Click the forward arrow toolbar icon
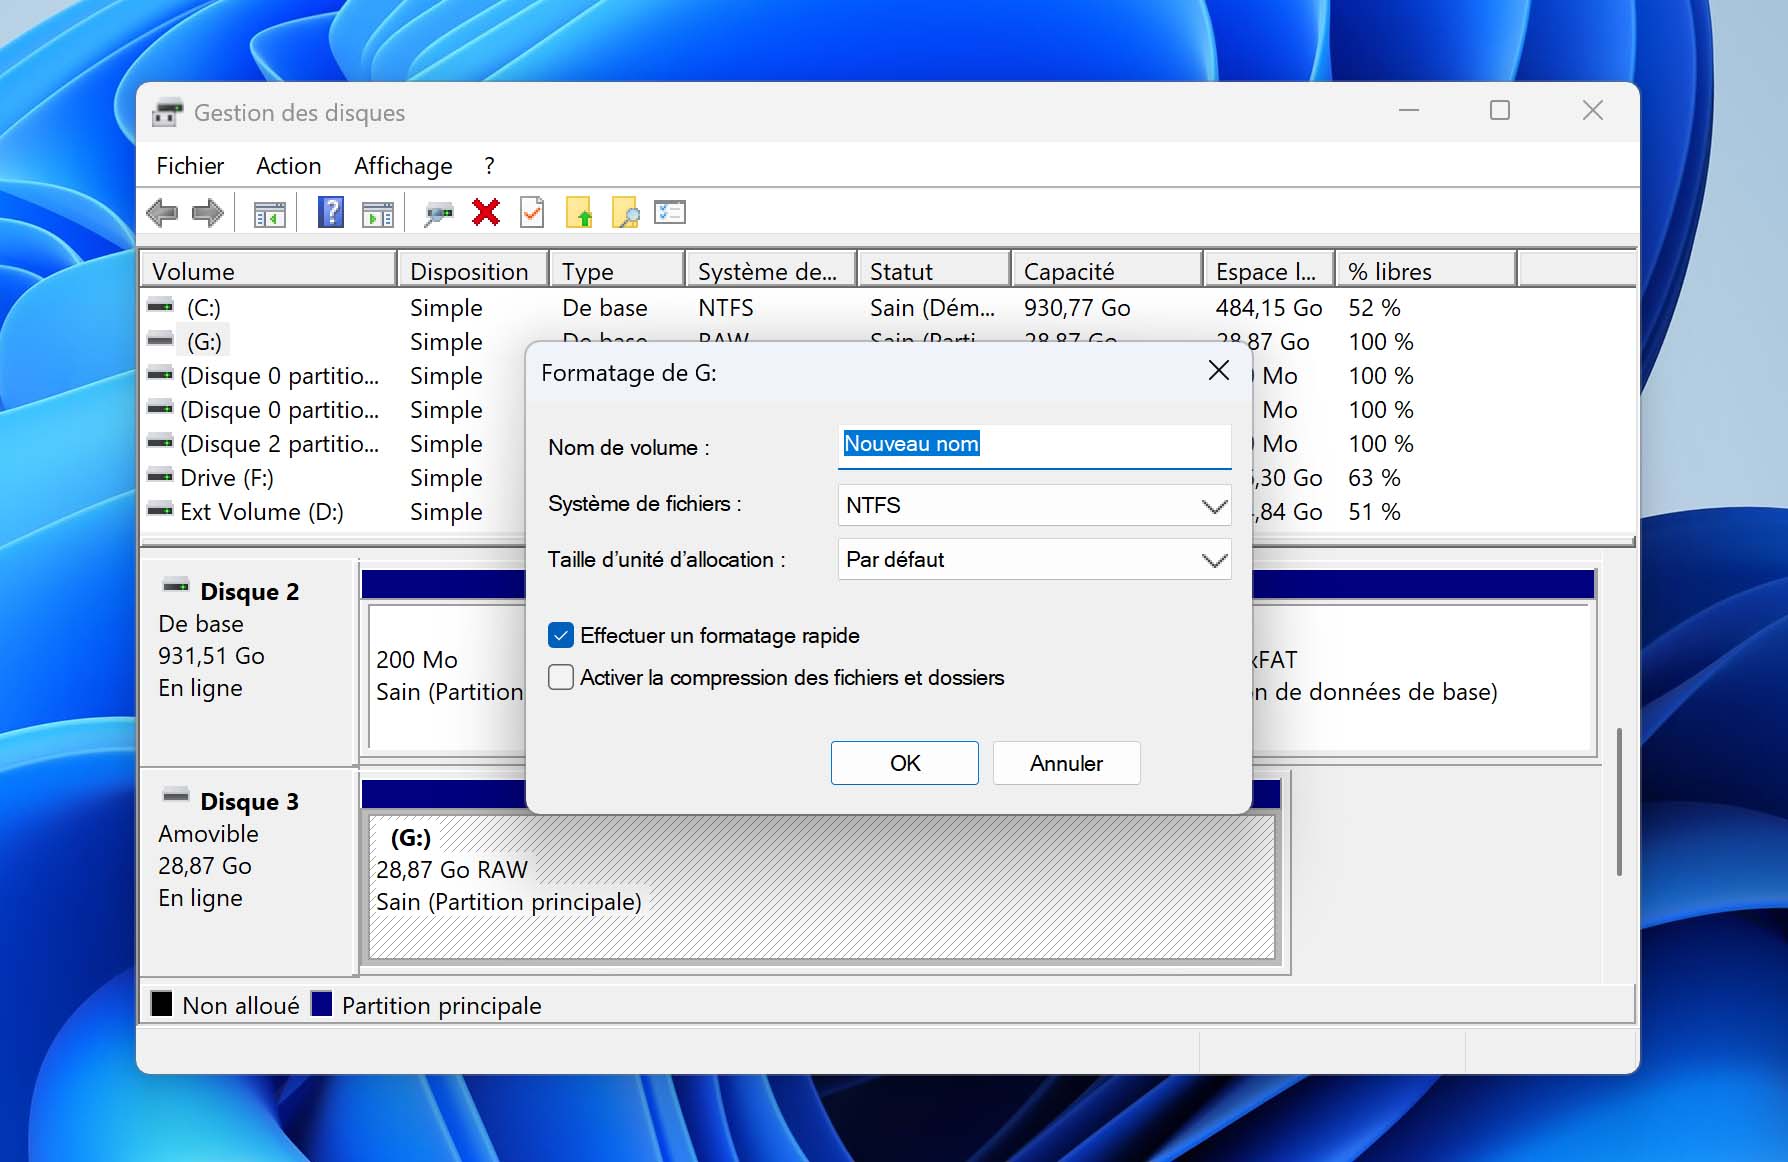This screenshot has height=1162, width=1788. coord(208,213)
